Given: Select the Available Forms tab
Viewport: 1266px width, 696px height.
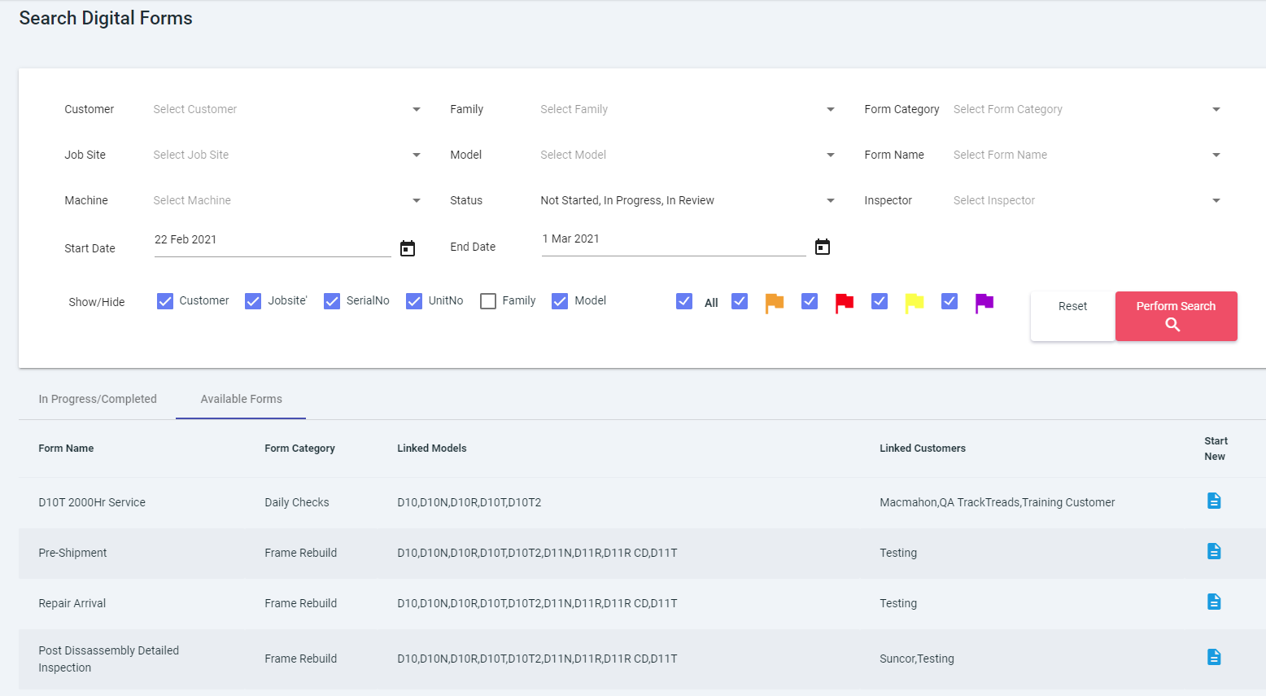Looking at the screenshot, I should tap(240, 398).
